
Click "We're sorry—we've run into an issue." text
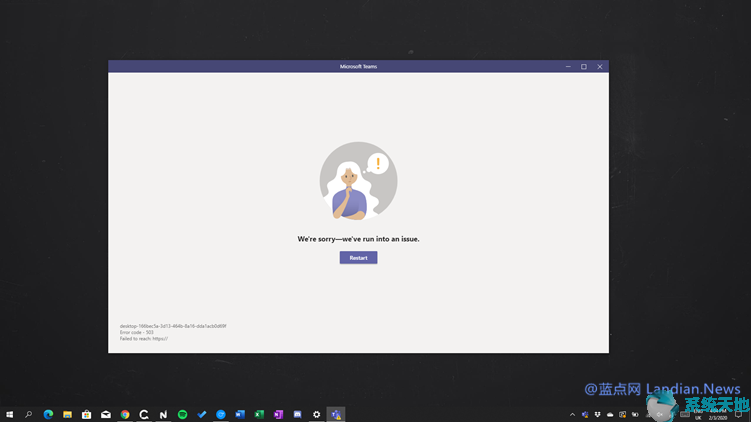coord(358,239)
